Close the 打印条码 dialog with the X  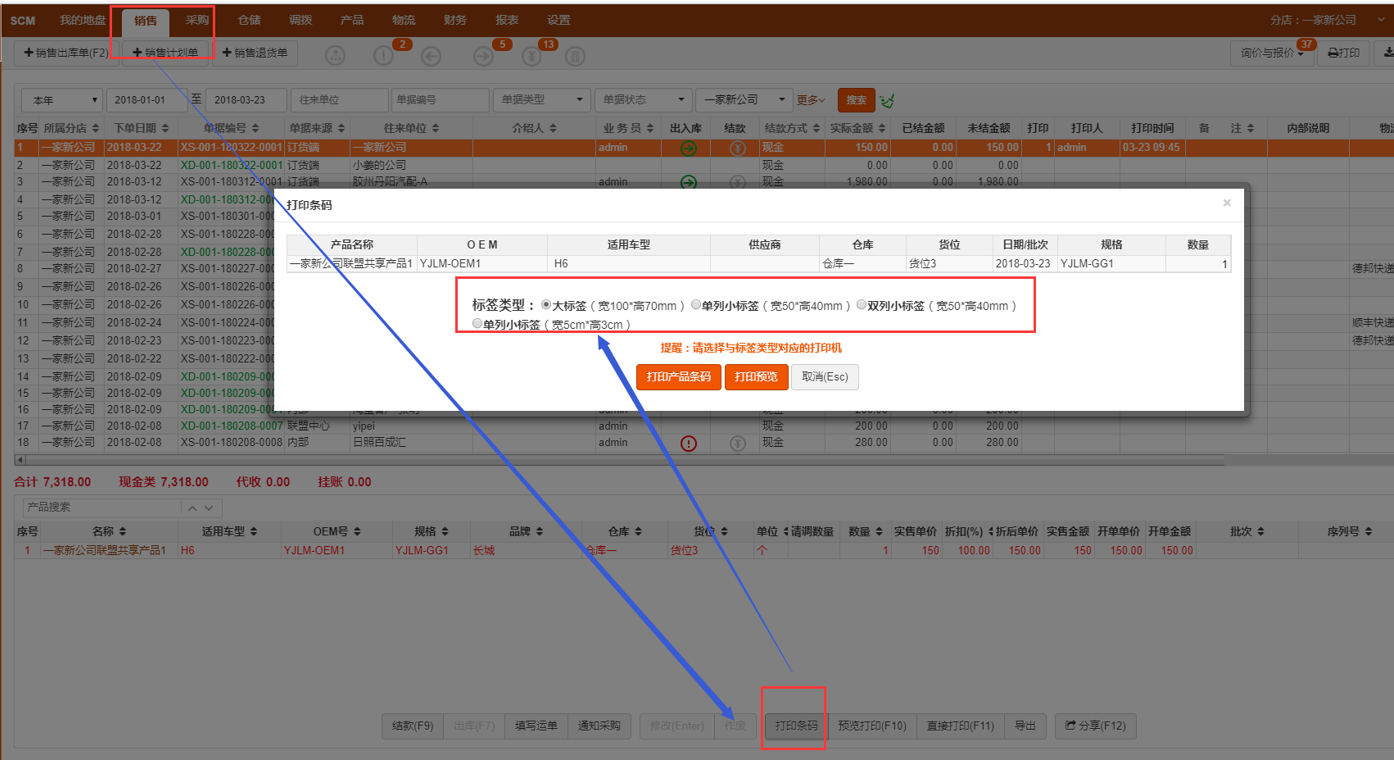1227,203
